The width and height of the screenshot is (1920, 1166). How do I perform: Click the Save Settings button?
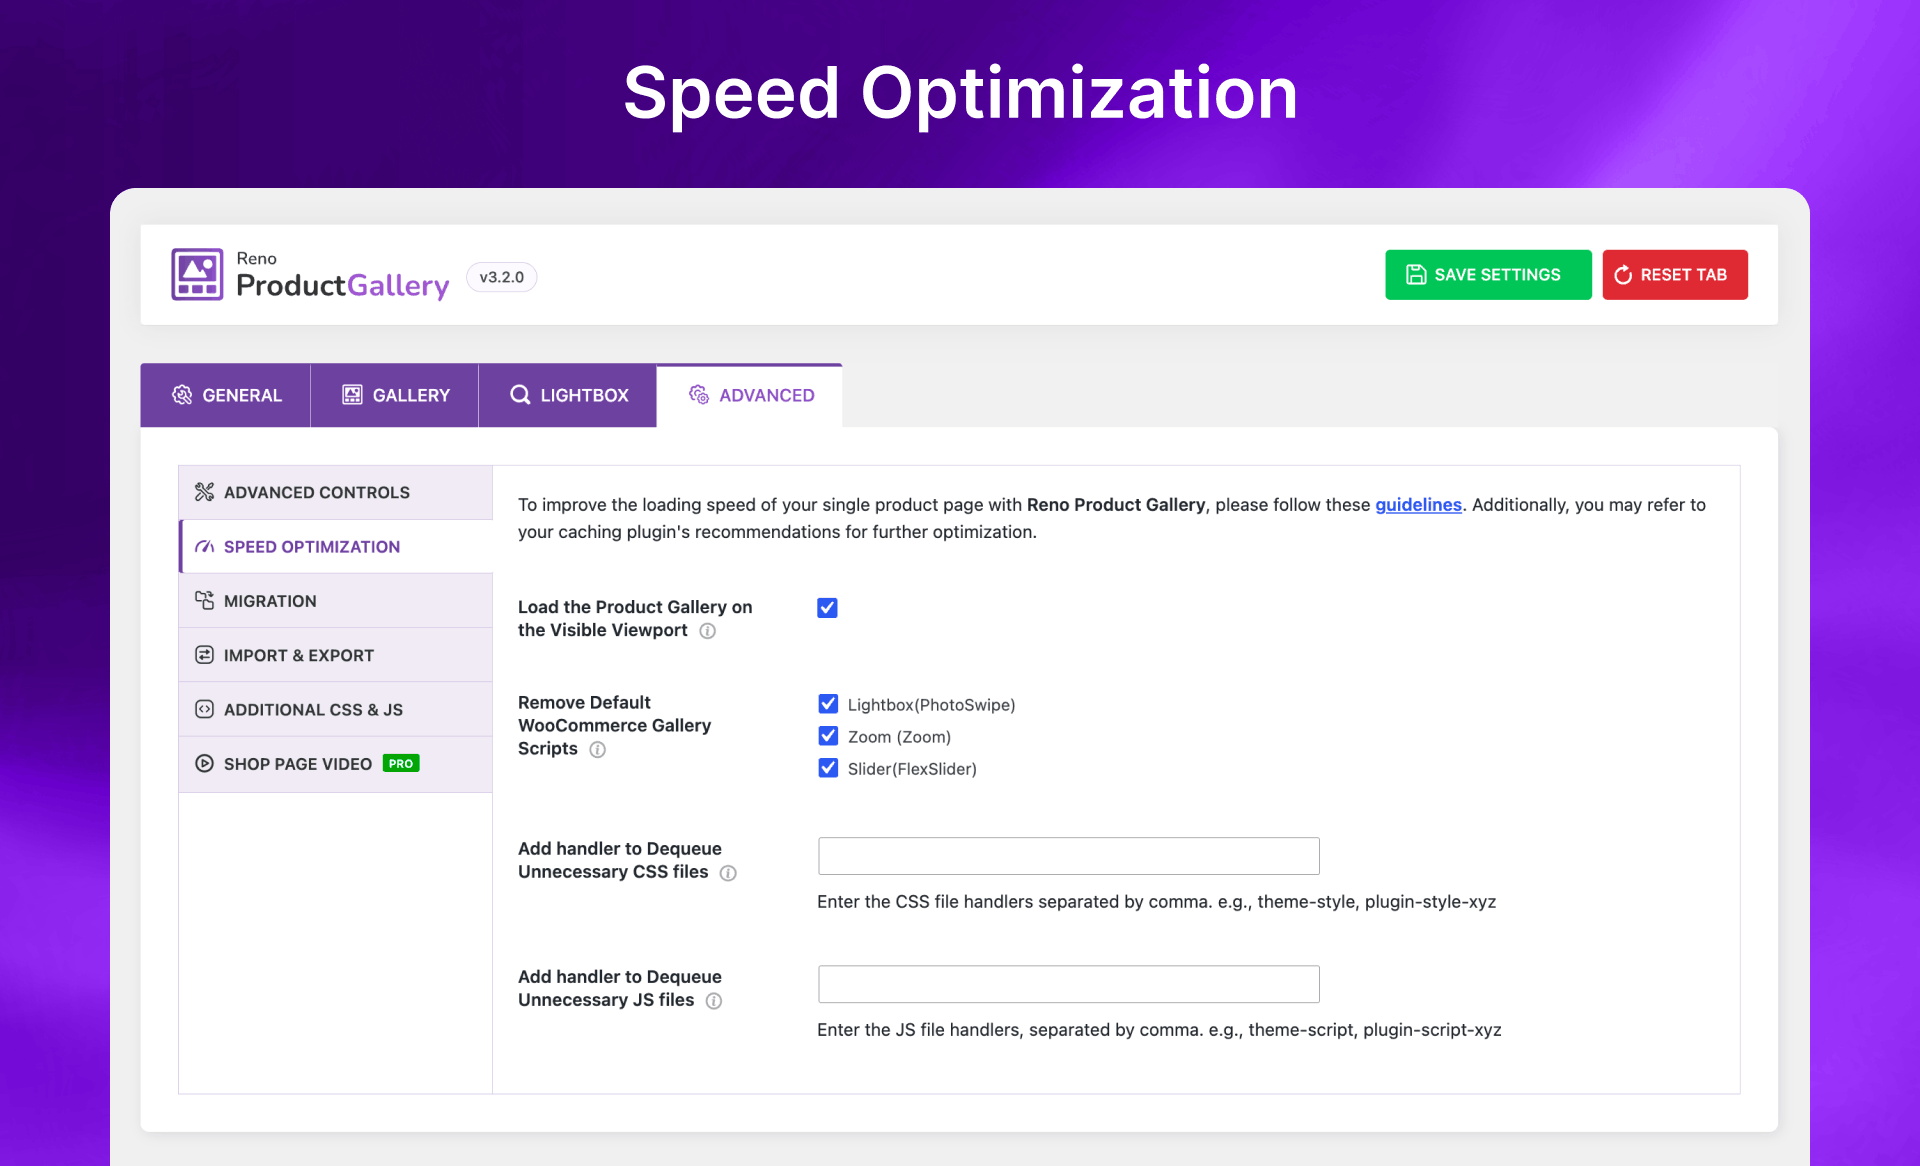click(1488, 275)
